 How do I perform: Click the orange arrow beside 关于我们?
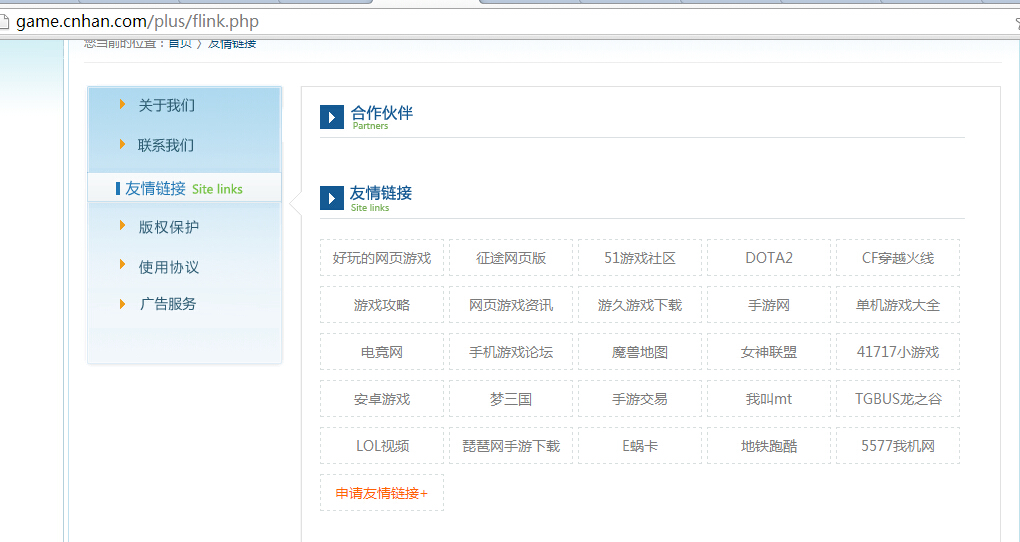tap(122, 104)
